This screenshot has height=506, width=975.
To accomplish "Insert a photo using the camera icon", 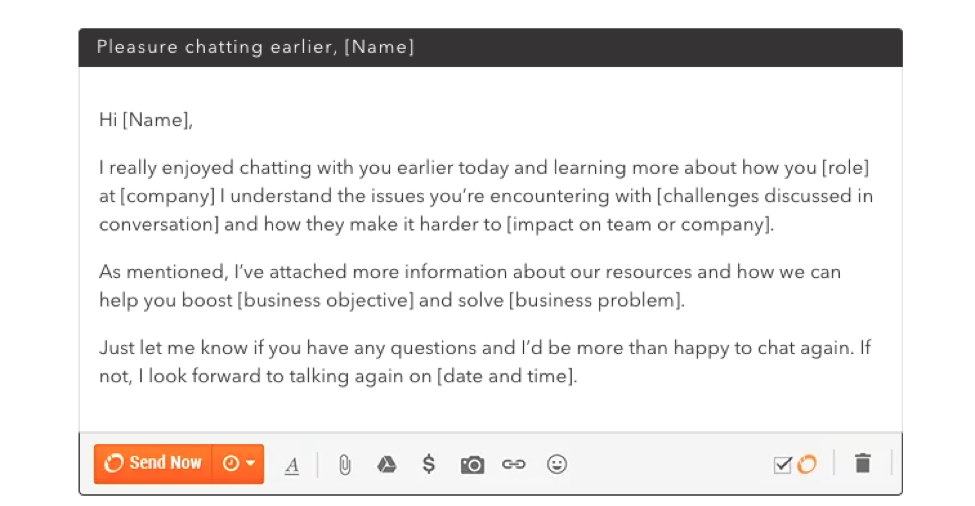I will pyautogui.click(x=472, y=464).
